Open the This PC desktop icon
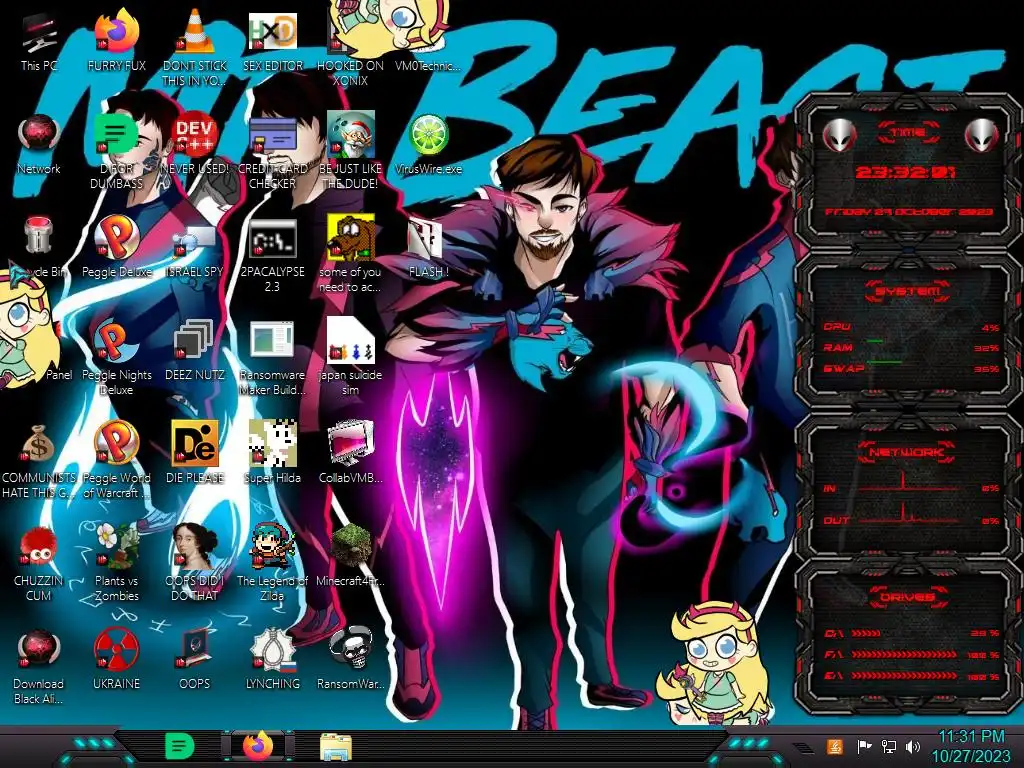 point(39,36)
